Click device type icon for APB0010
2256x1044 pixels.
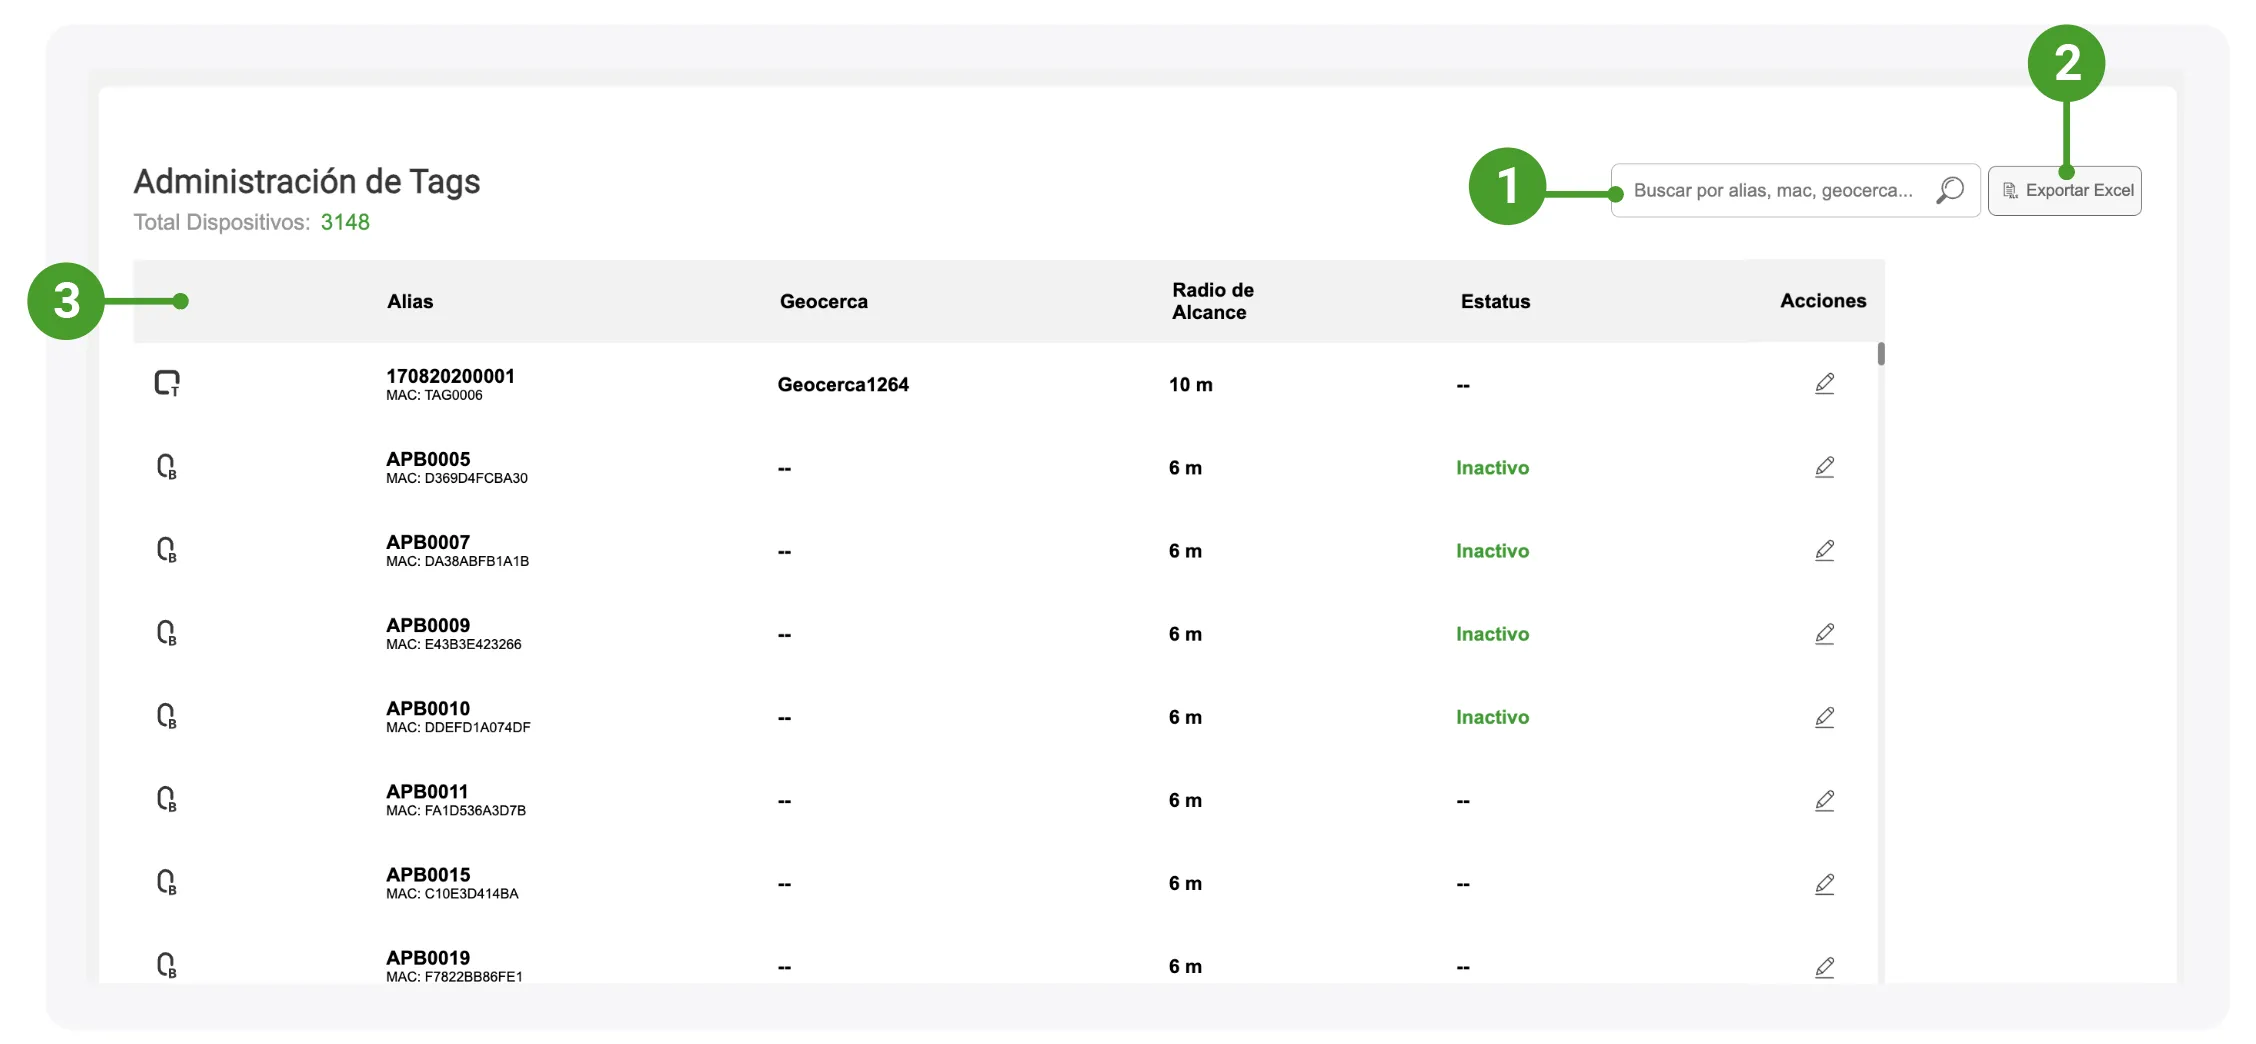pos(167,716)
